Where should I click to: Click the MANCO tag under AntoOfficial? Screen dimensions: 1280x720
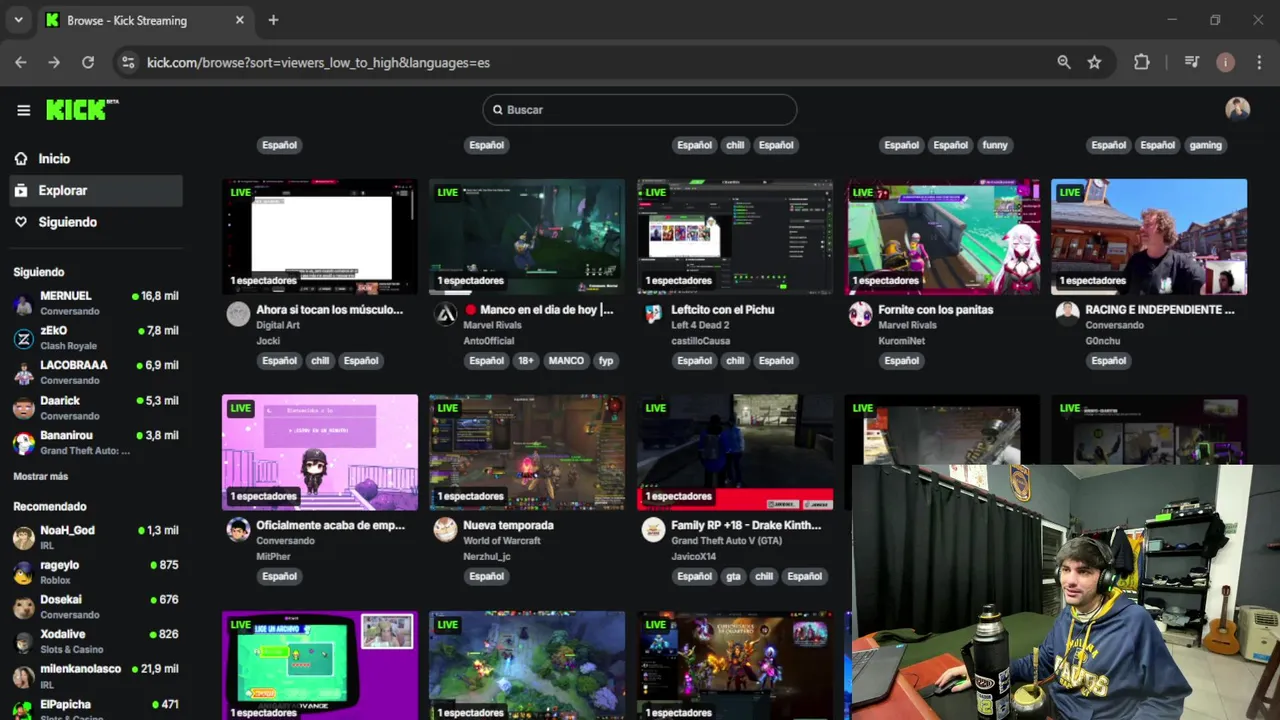pyautogui.click(x=566, y=361)
